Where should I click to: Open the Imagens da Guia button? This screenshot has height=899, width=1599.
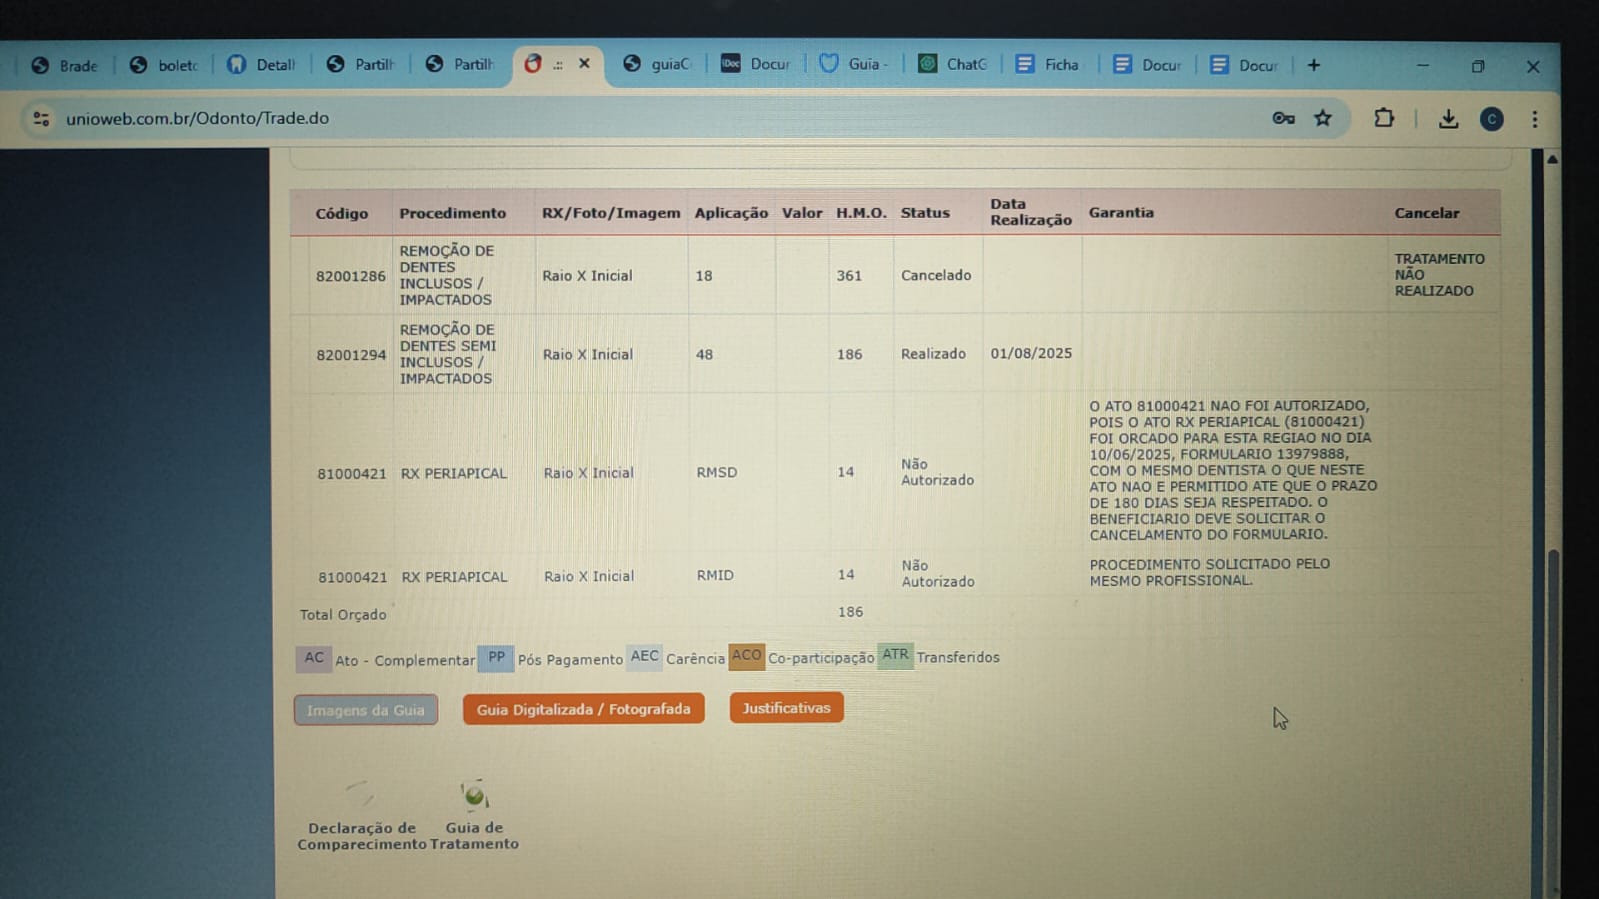click(366, 710)
